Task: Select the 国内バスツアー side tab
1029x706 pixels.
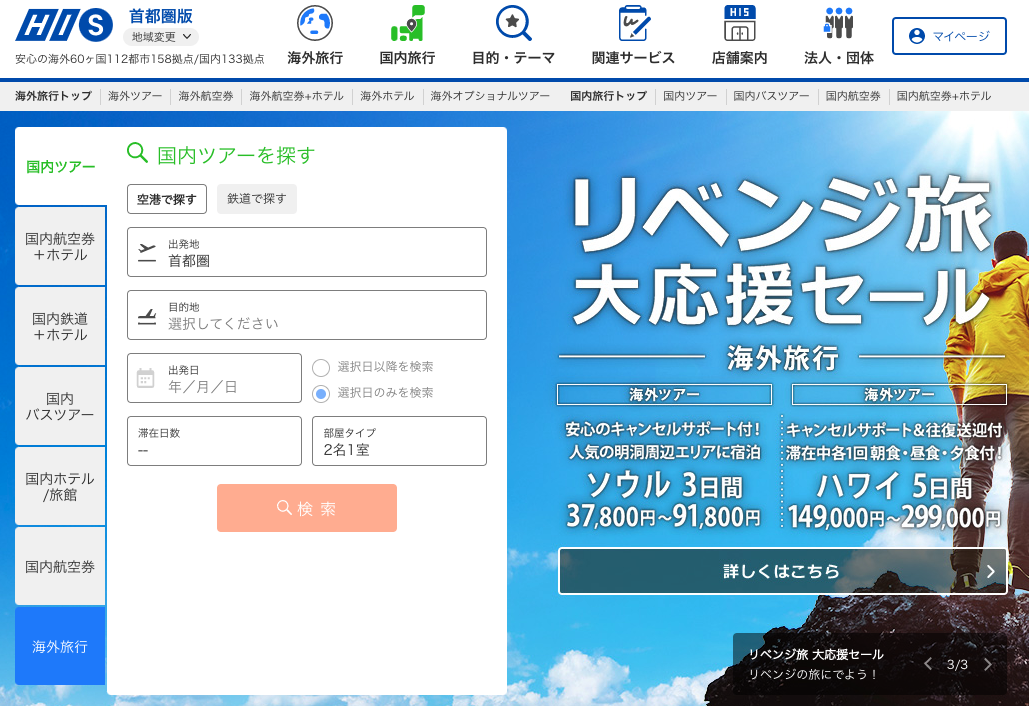Action: click(60, 407)
